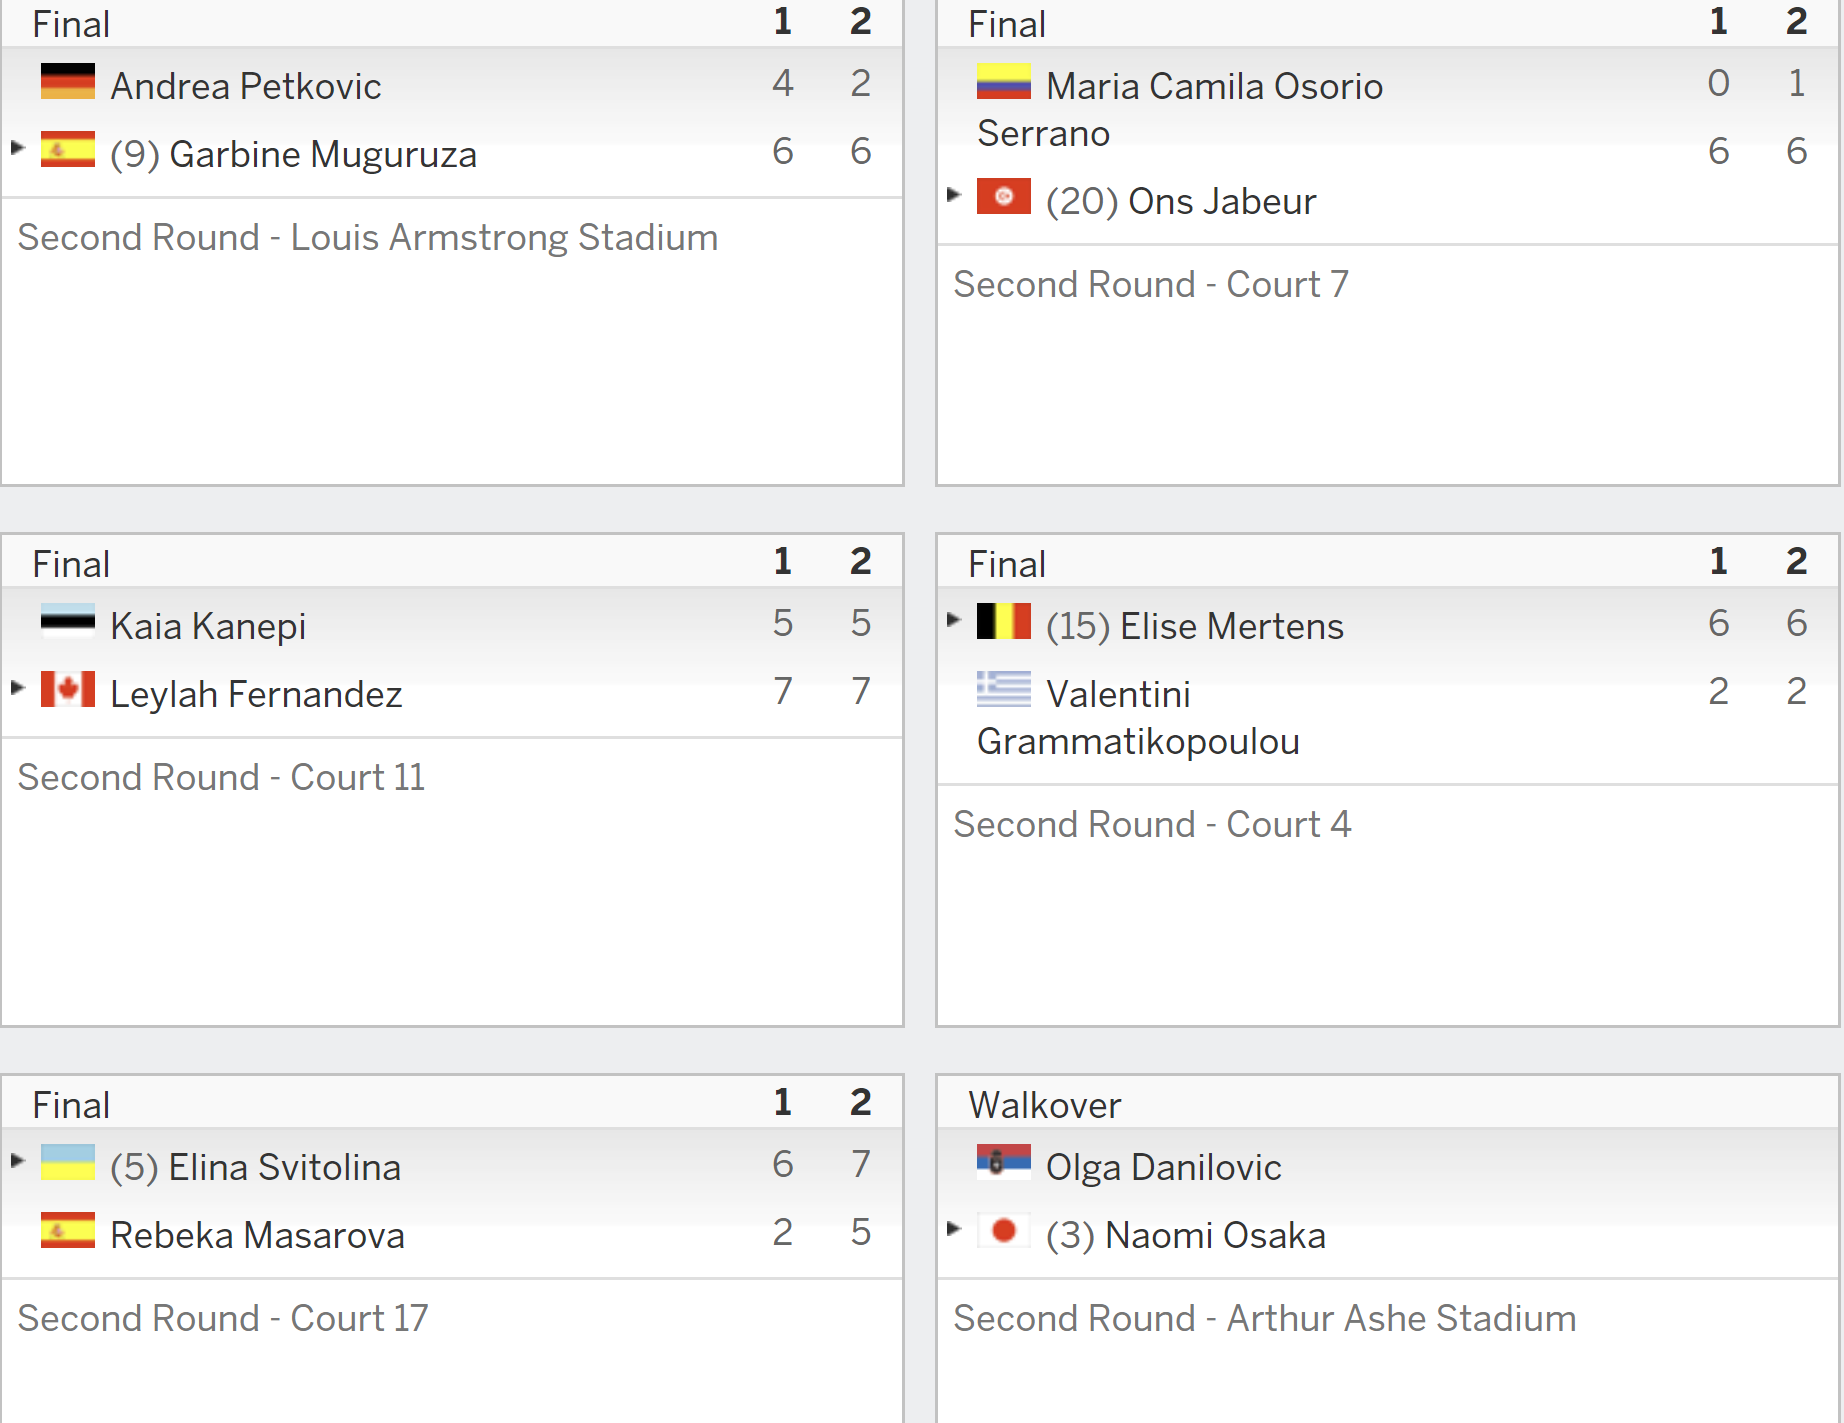
Task: Click the Walkover match status label
Action: tap(1044, 1105)
